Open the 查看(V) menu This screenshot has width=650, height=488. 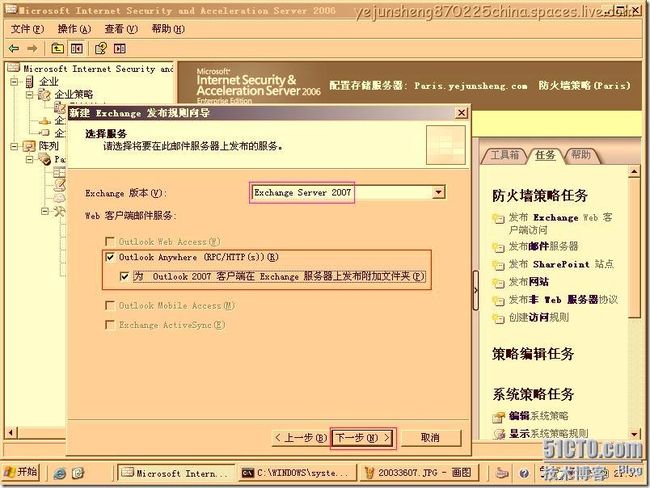[x=121, y=29]
